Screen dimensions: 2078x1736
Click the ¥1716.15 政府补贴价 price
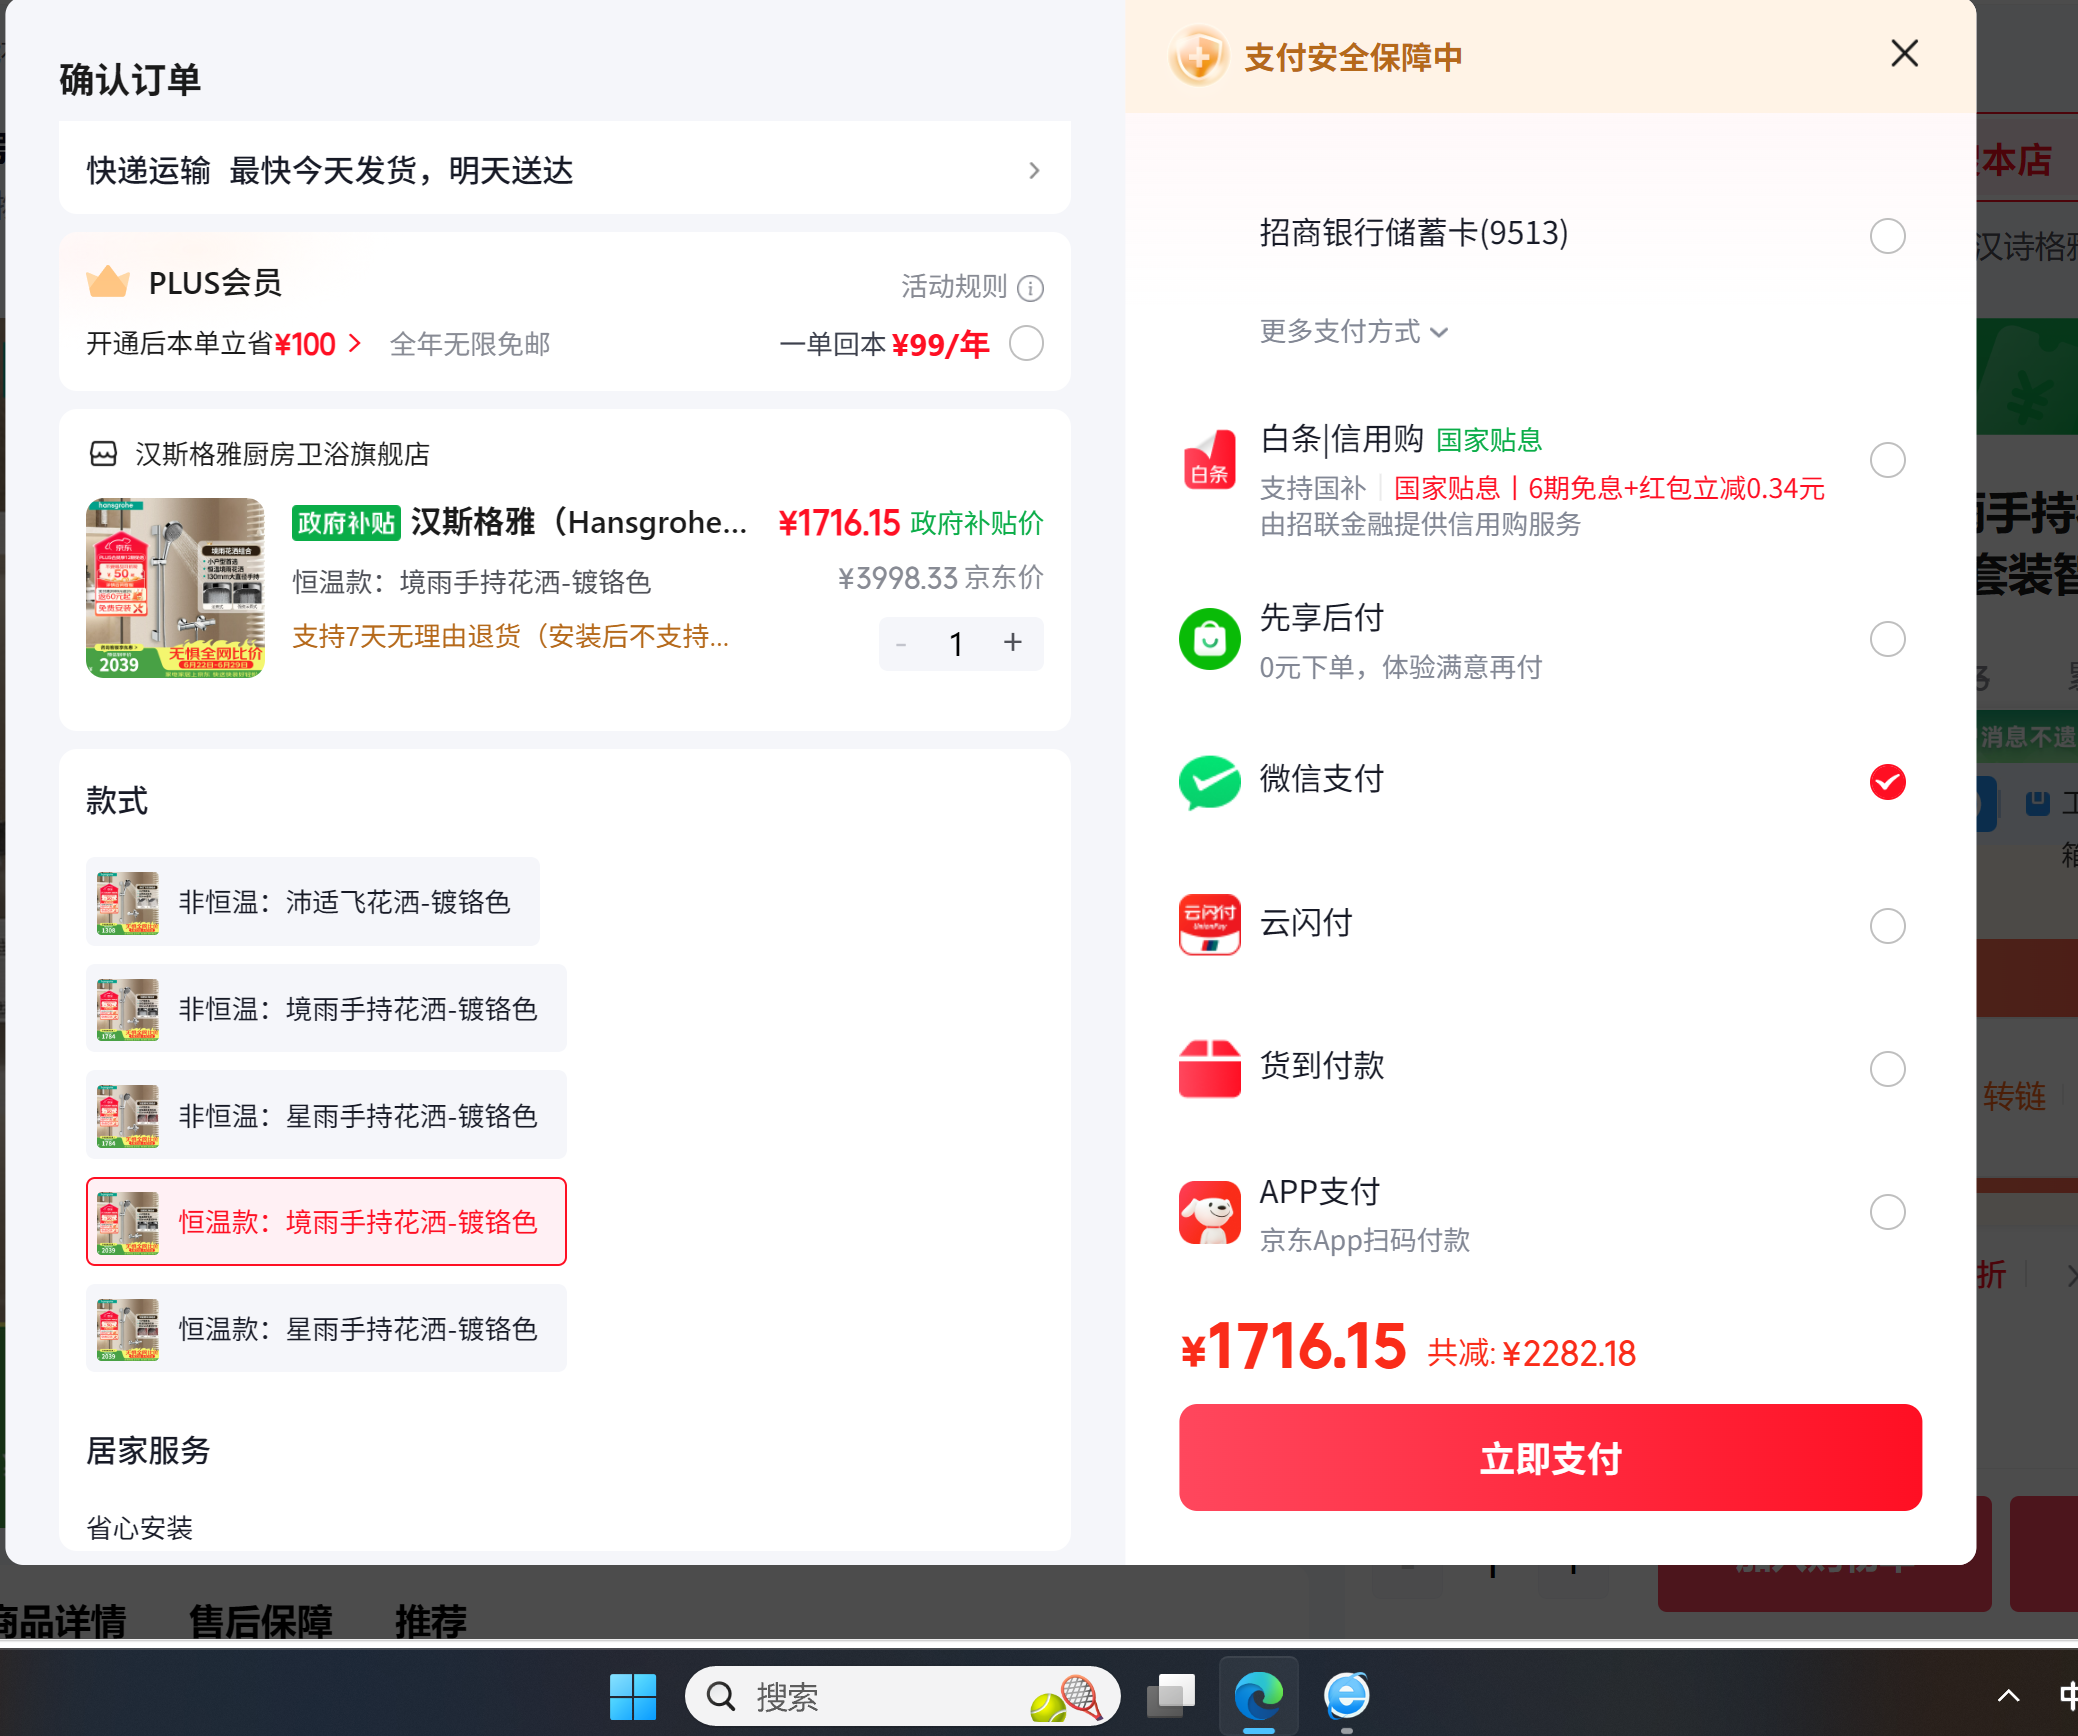point(910,522)
